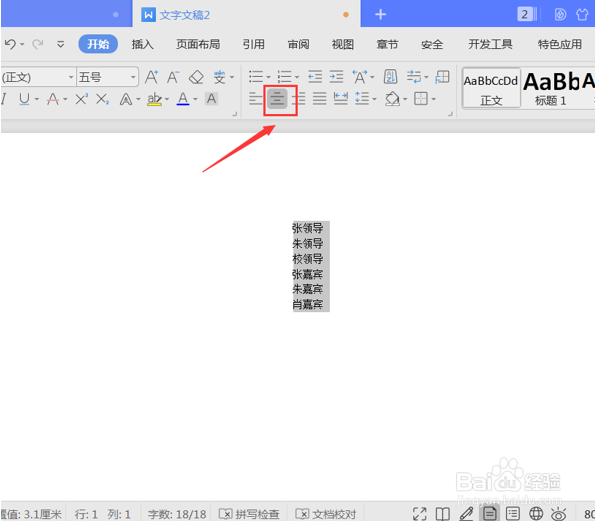The image size is (595, 521).
Task: Create a new tab with plus button
Action: (380, 15)
